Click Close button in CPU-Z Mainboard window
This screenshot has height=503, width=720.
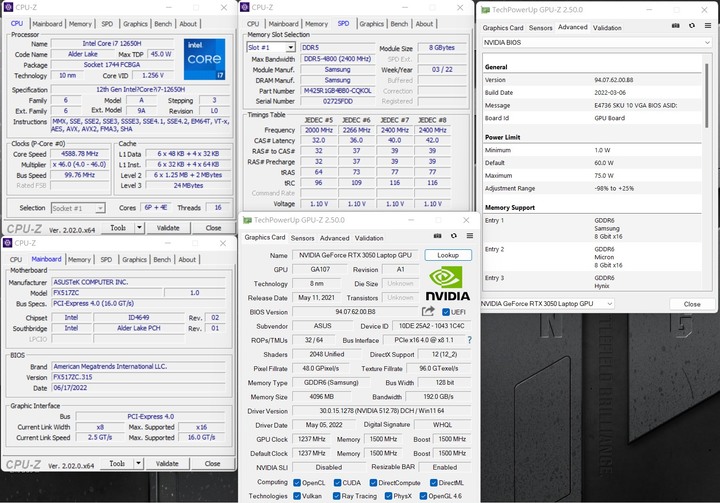click(x=212, y=463)
